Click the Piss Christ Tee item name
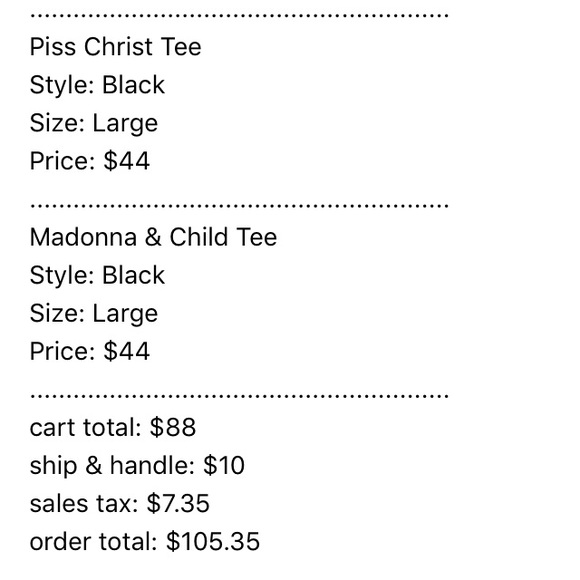The width and height of the screenshot is (580, 580). (x=115, y=47)
